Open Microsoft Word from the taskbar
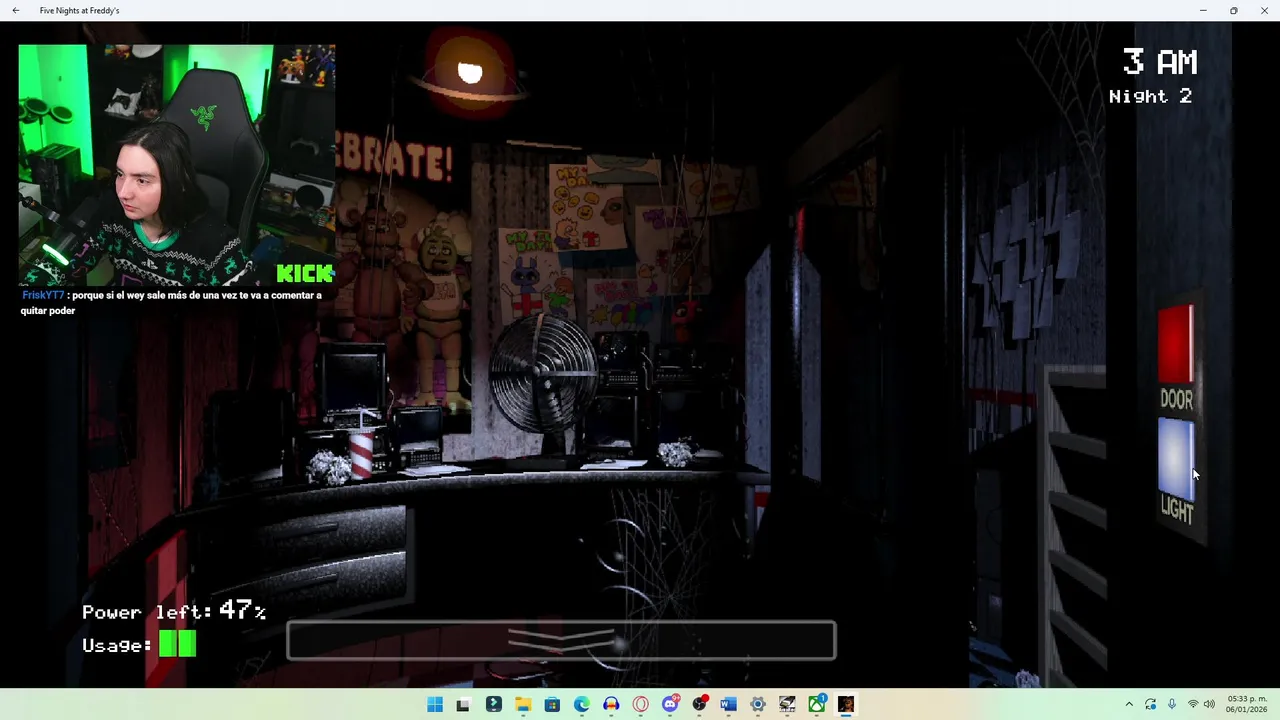Screen dimensions: 1280x720 pyautogui.click(x=728, y=705)
